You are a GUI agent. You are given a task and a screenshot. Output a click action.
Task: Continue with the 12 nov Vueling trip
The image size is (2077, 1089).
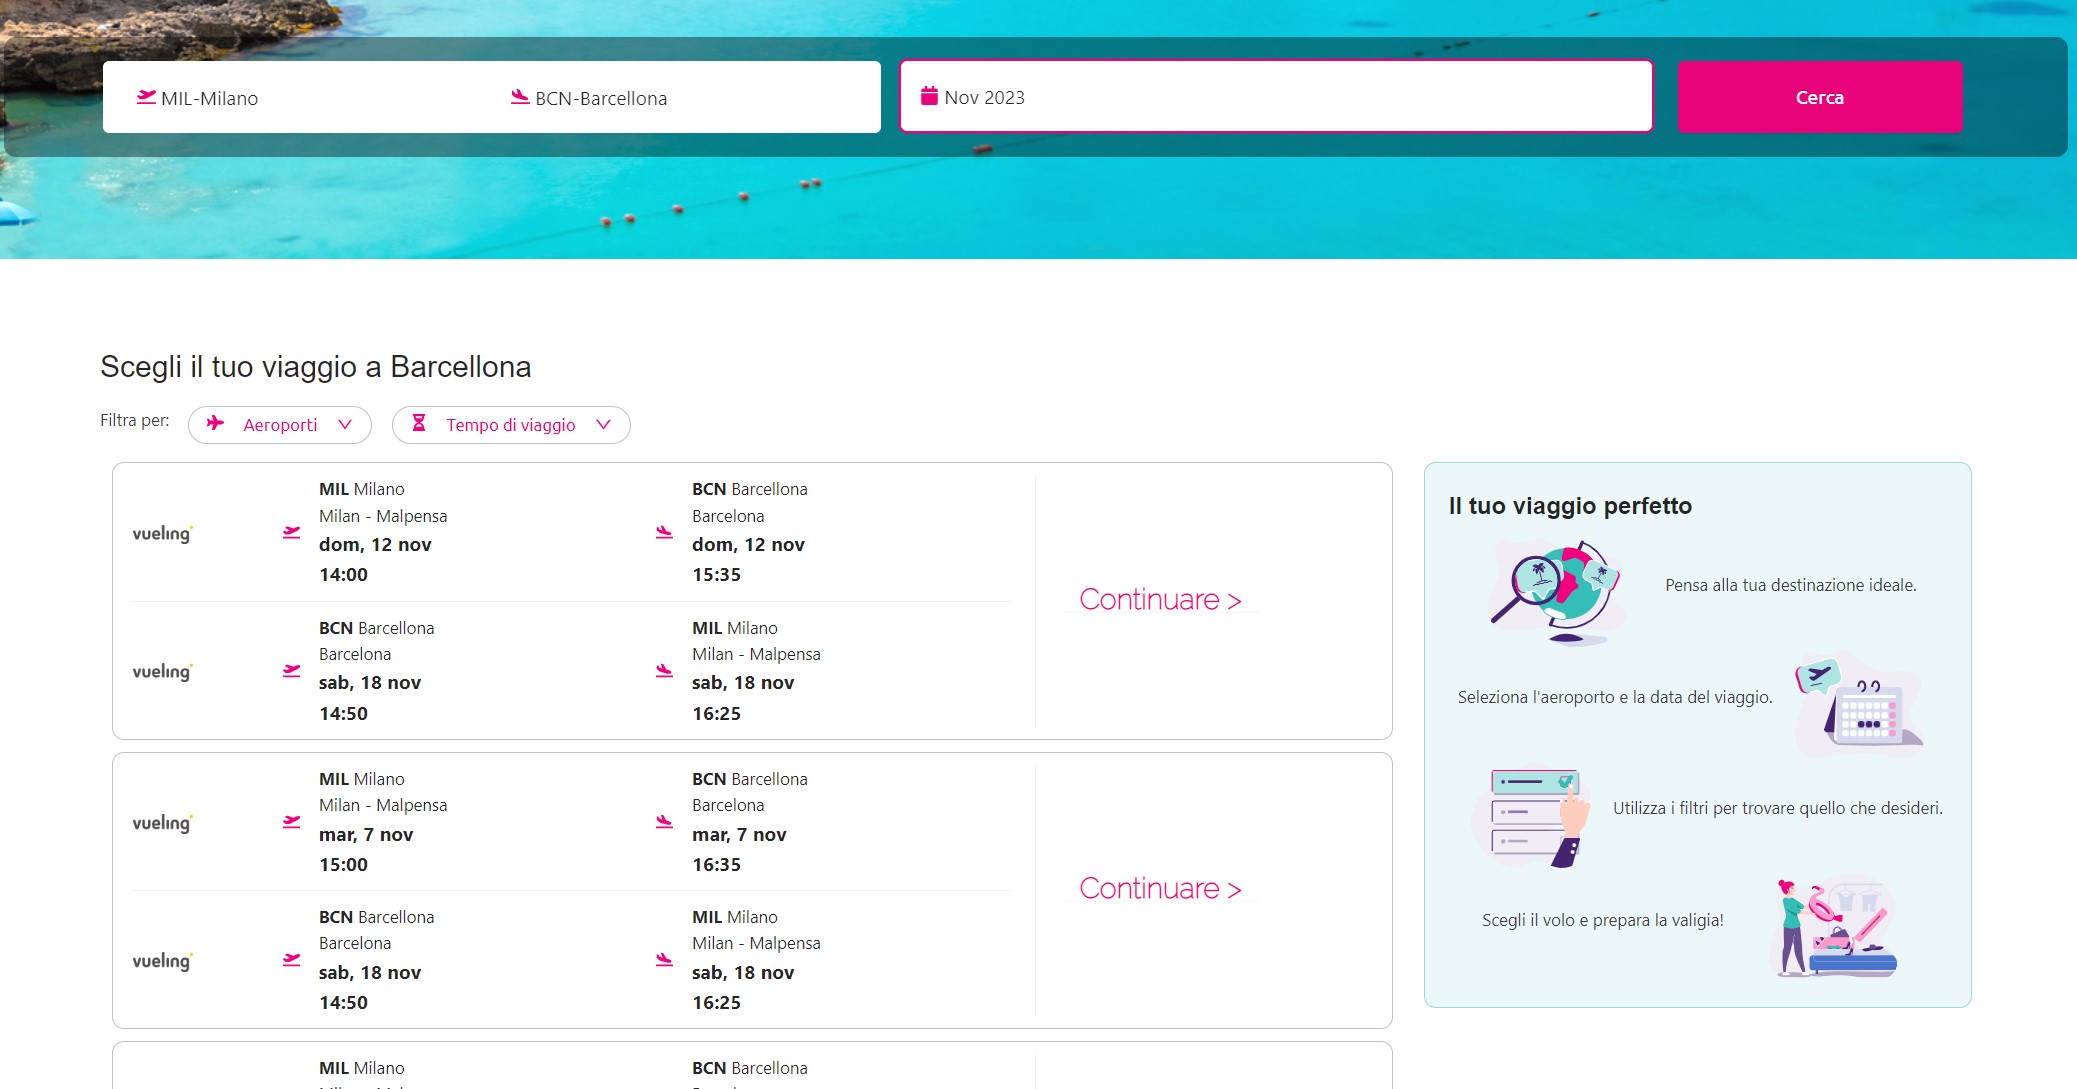pos(1160,600)
